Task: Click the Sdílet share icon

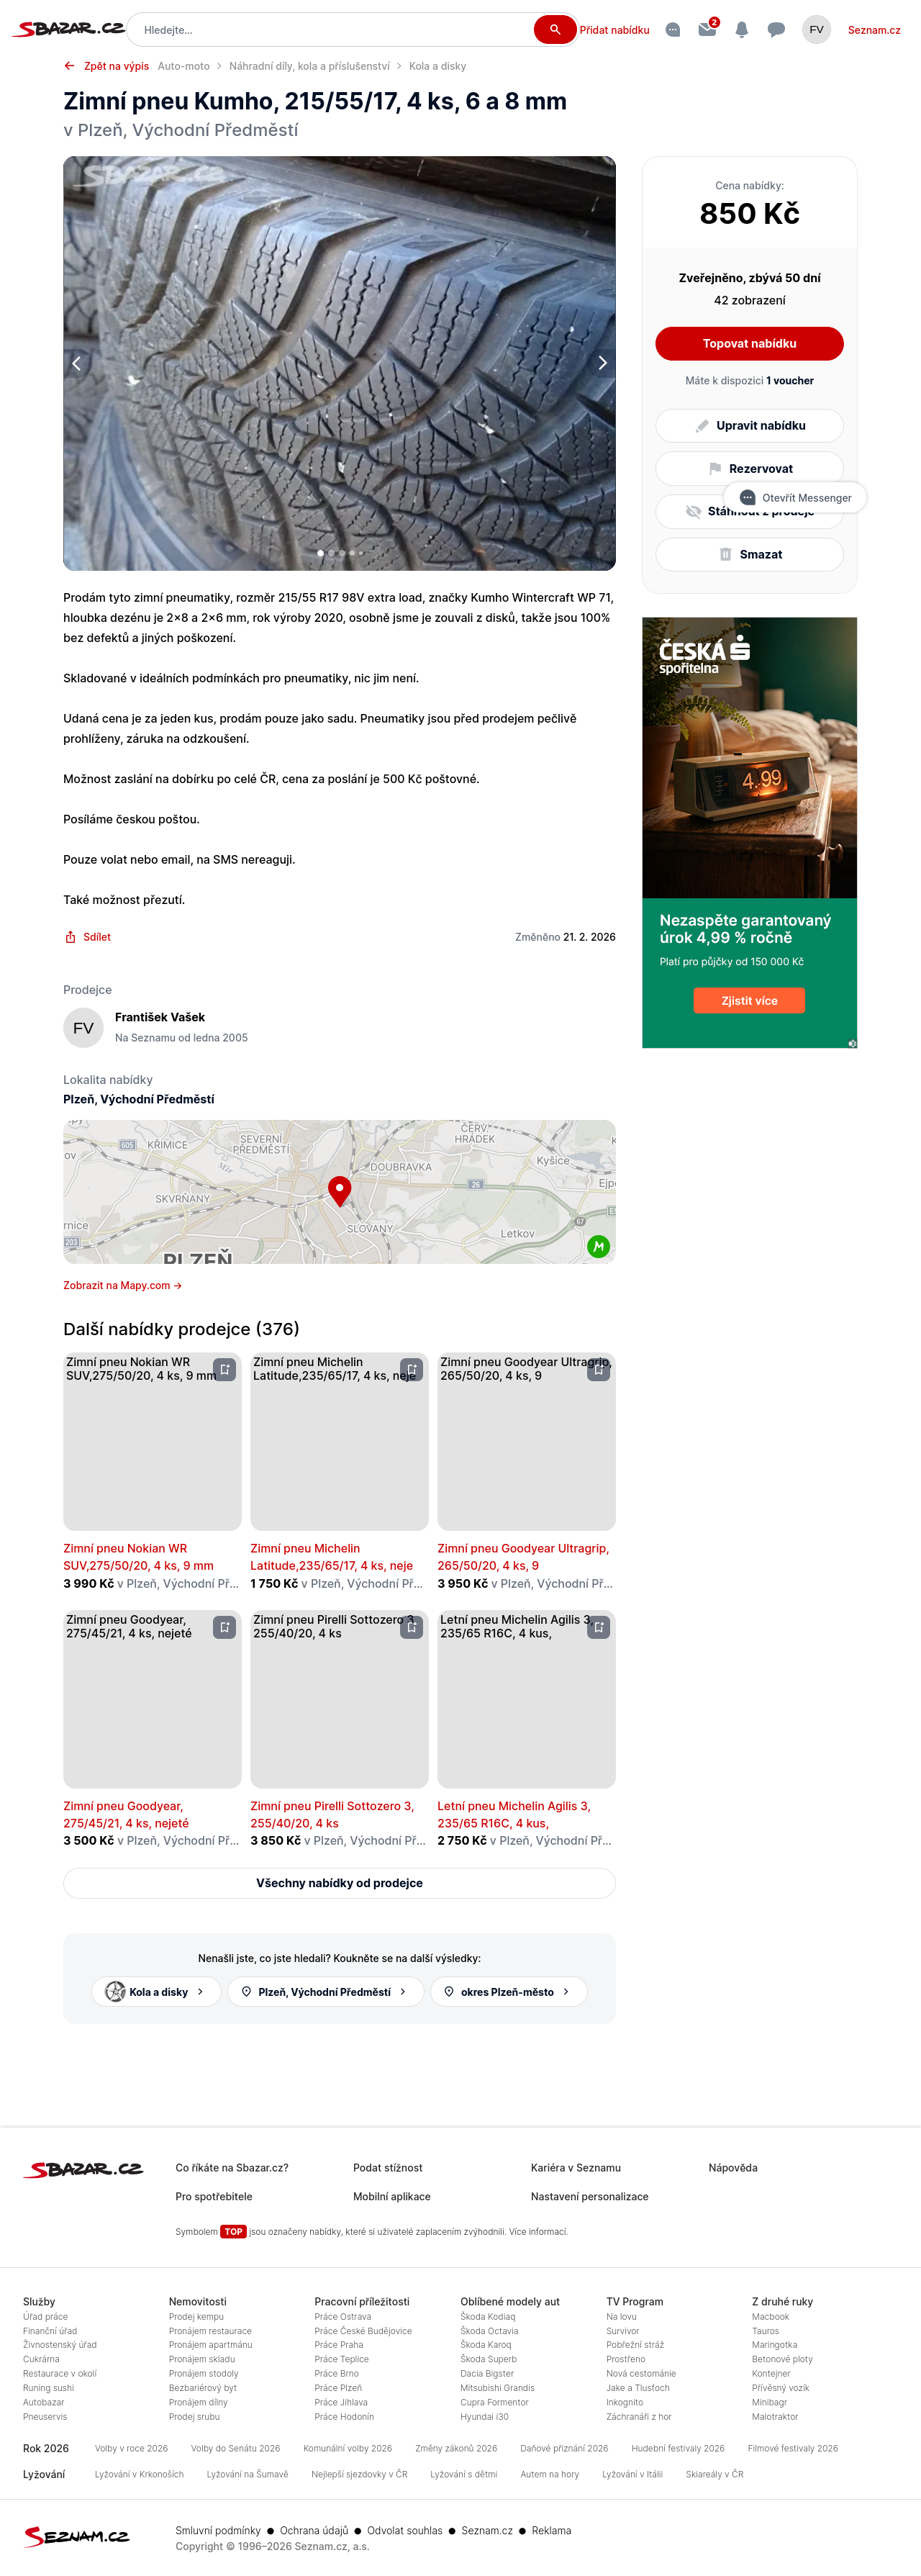Action: [70, 937]
